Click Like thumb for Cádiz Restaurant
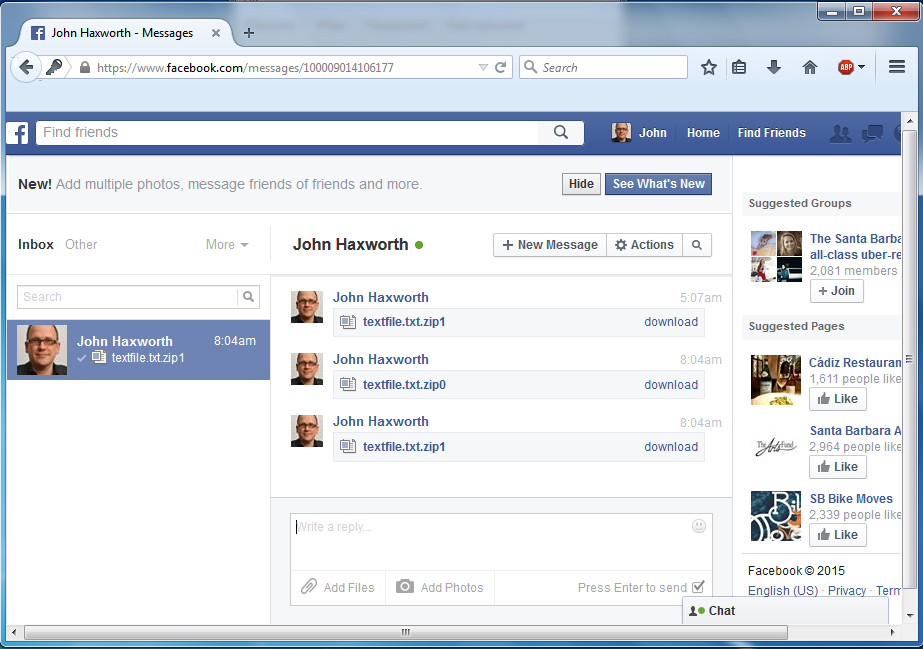 point(838,399)
